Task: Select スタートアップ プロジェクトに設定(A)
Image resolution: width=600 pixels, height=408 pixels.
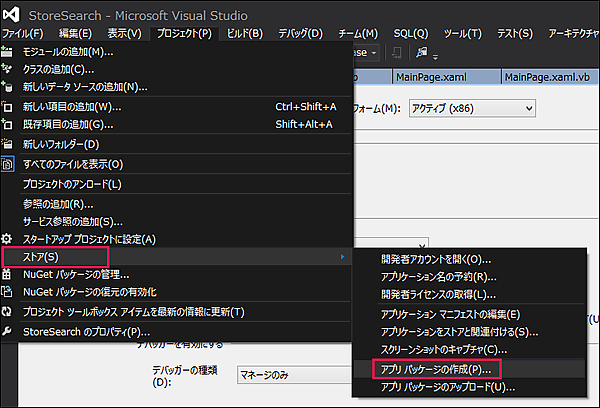Action: coord(176,239)
